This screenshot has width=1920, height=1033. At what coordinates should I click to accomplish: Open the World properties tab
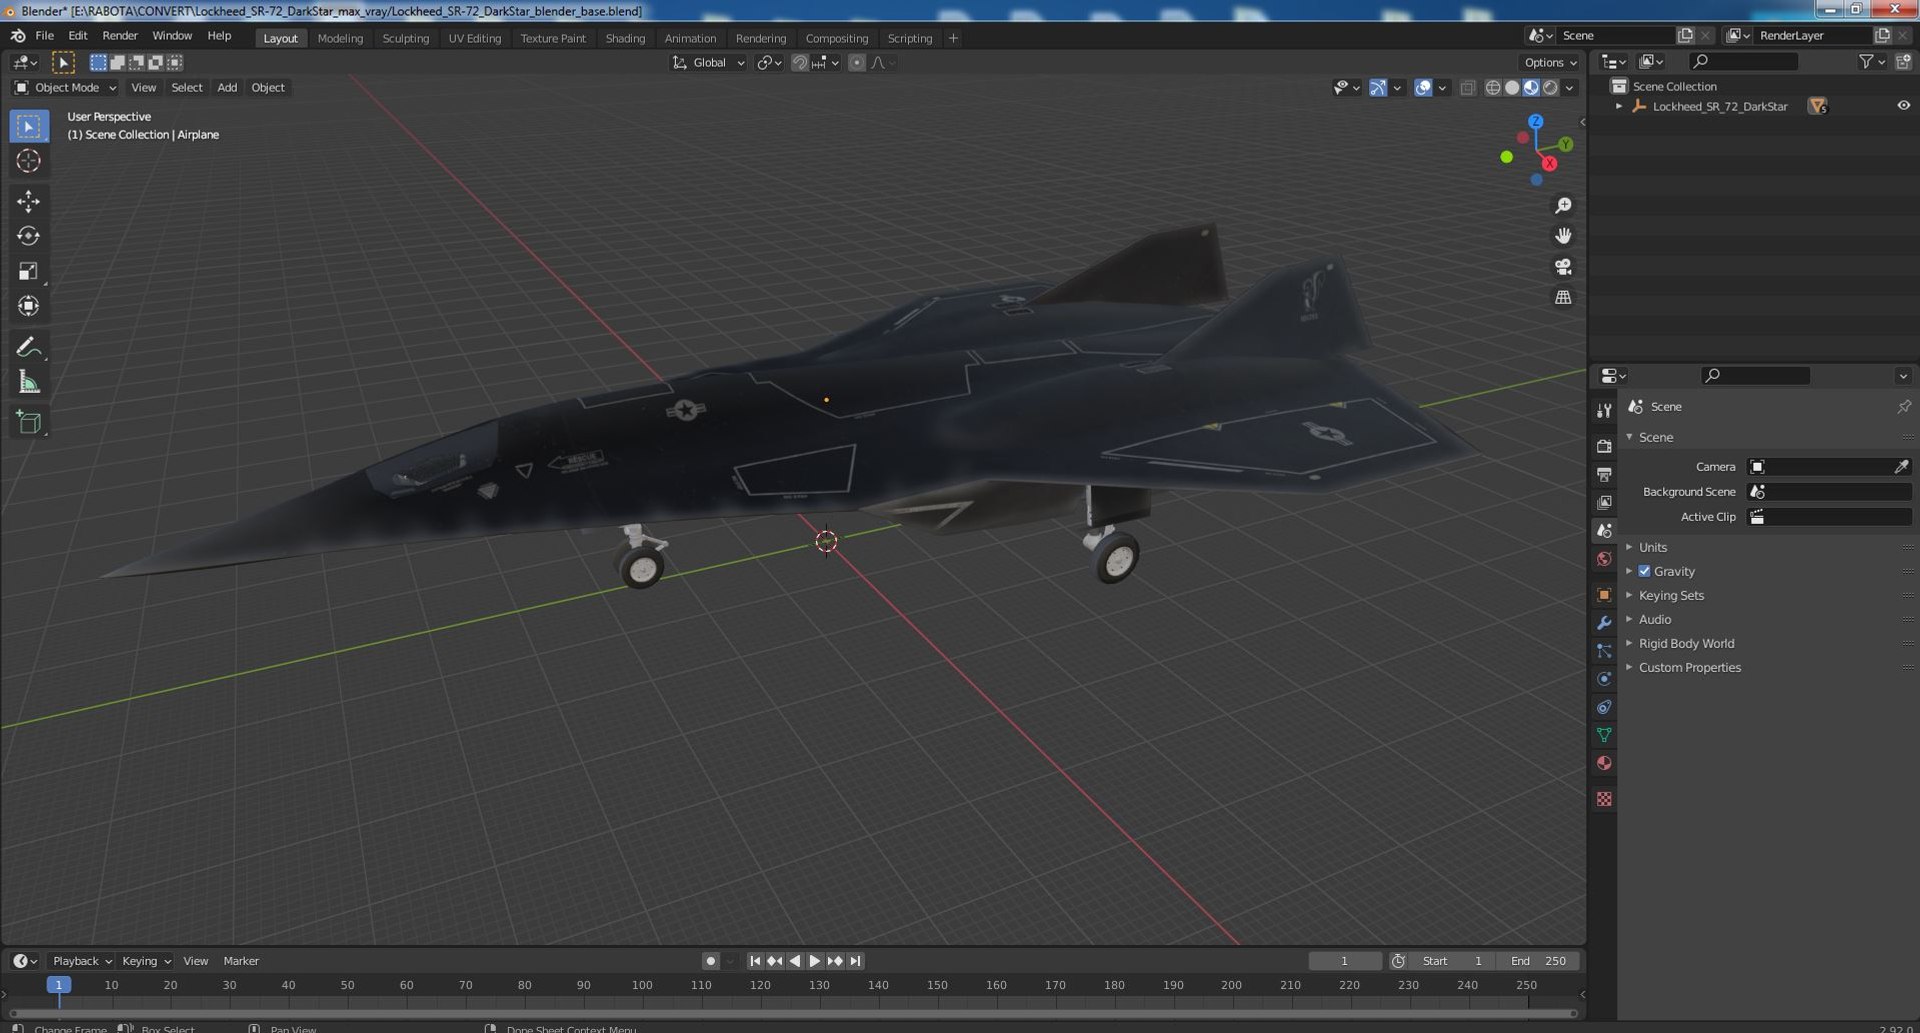[1604, 559]
